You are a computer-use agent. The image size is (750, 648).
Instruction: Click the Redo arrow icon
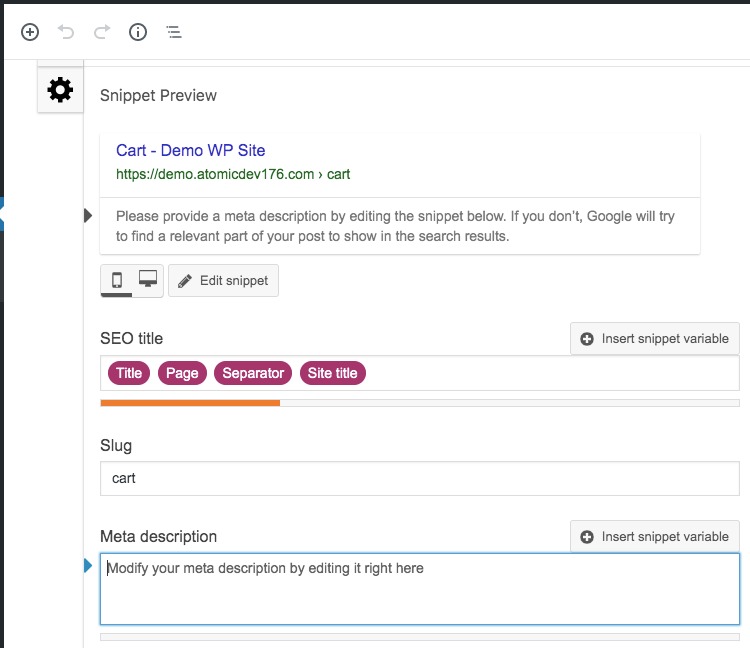pos(102,32)
